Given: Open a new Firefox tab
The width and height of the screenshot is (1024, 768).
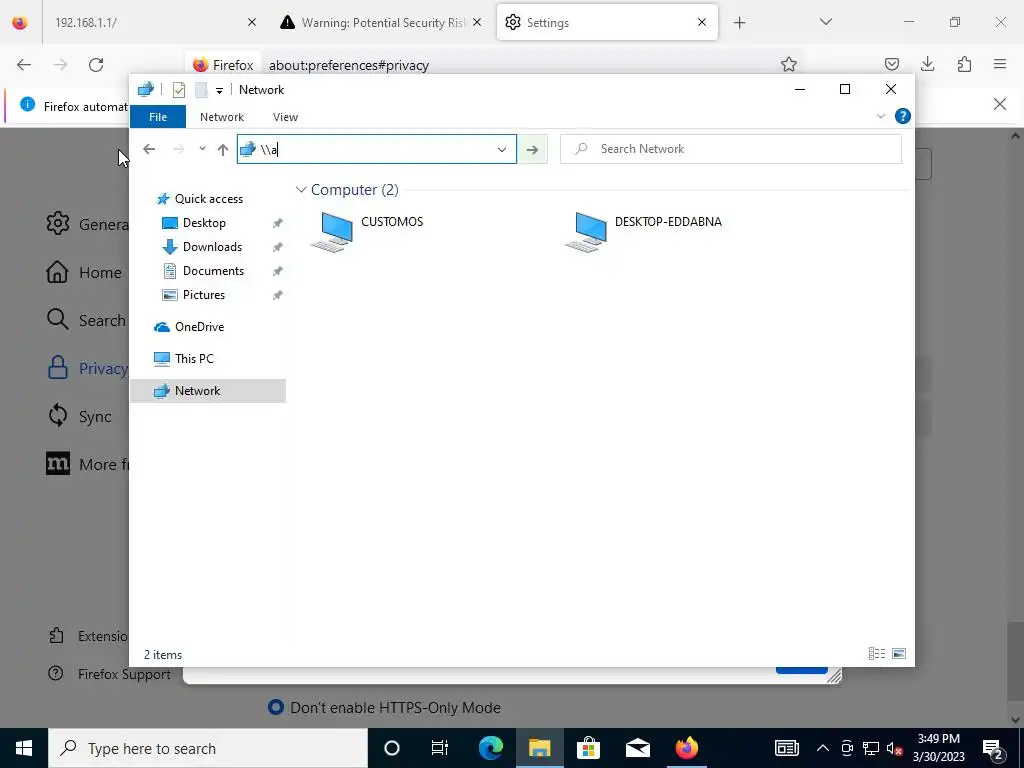Looking at the screenshot, I should point(739,23).
